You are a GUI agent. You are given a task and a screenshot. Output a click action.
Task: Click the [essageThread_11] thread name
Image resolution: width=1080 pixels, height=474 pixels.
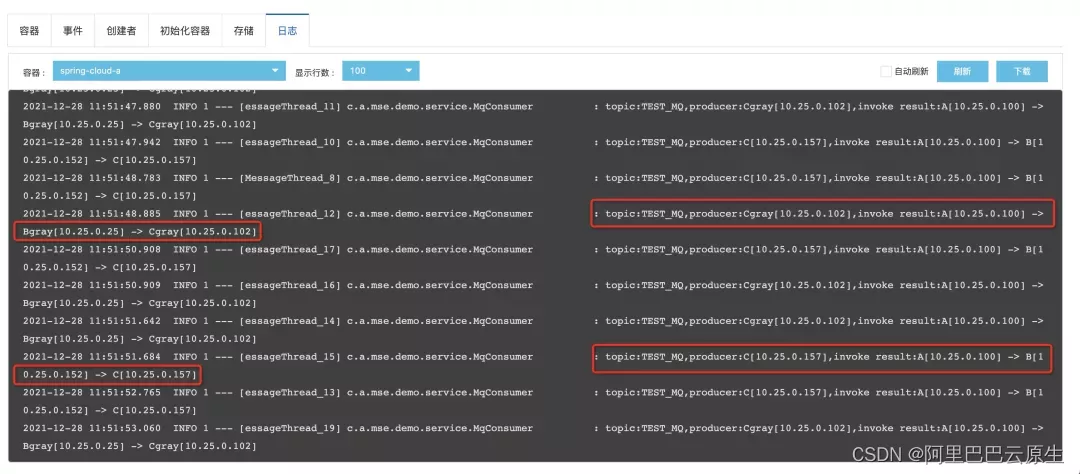click(290, 107)
